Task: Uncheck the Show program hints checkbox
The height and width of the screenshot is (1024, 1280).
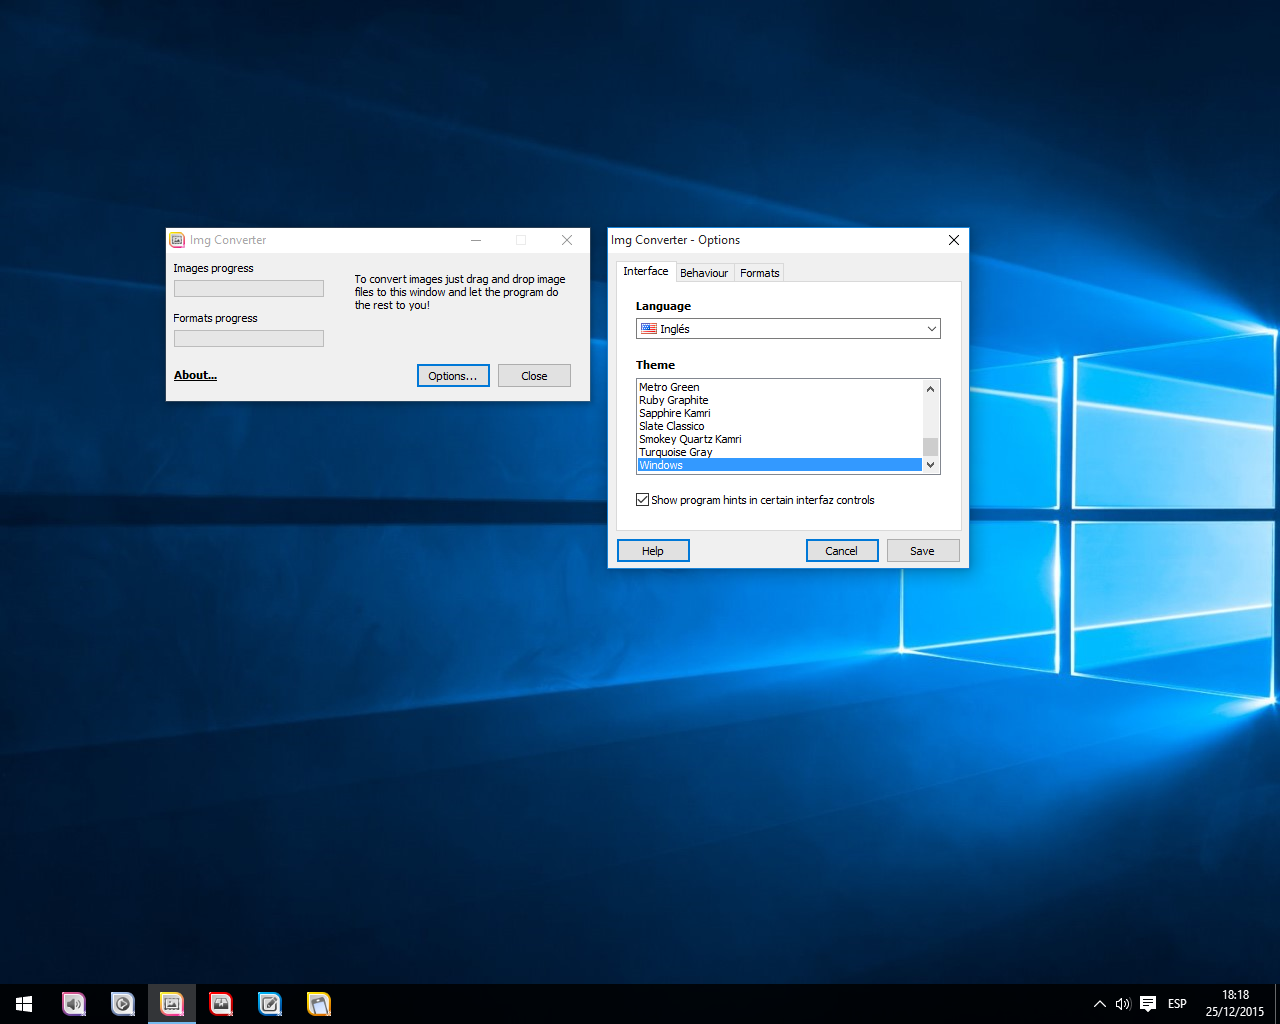Action: [643, 500]
